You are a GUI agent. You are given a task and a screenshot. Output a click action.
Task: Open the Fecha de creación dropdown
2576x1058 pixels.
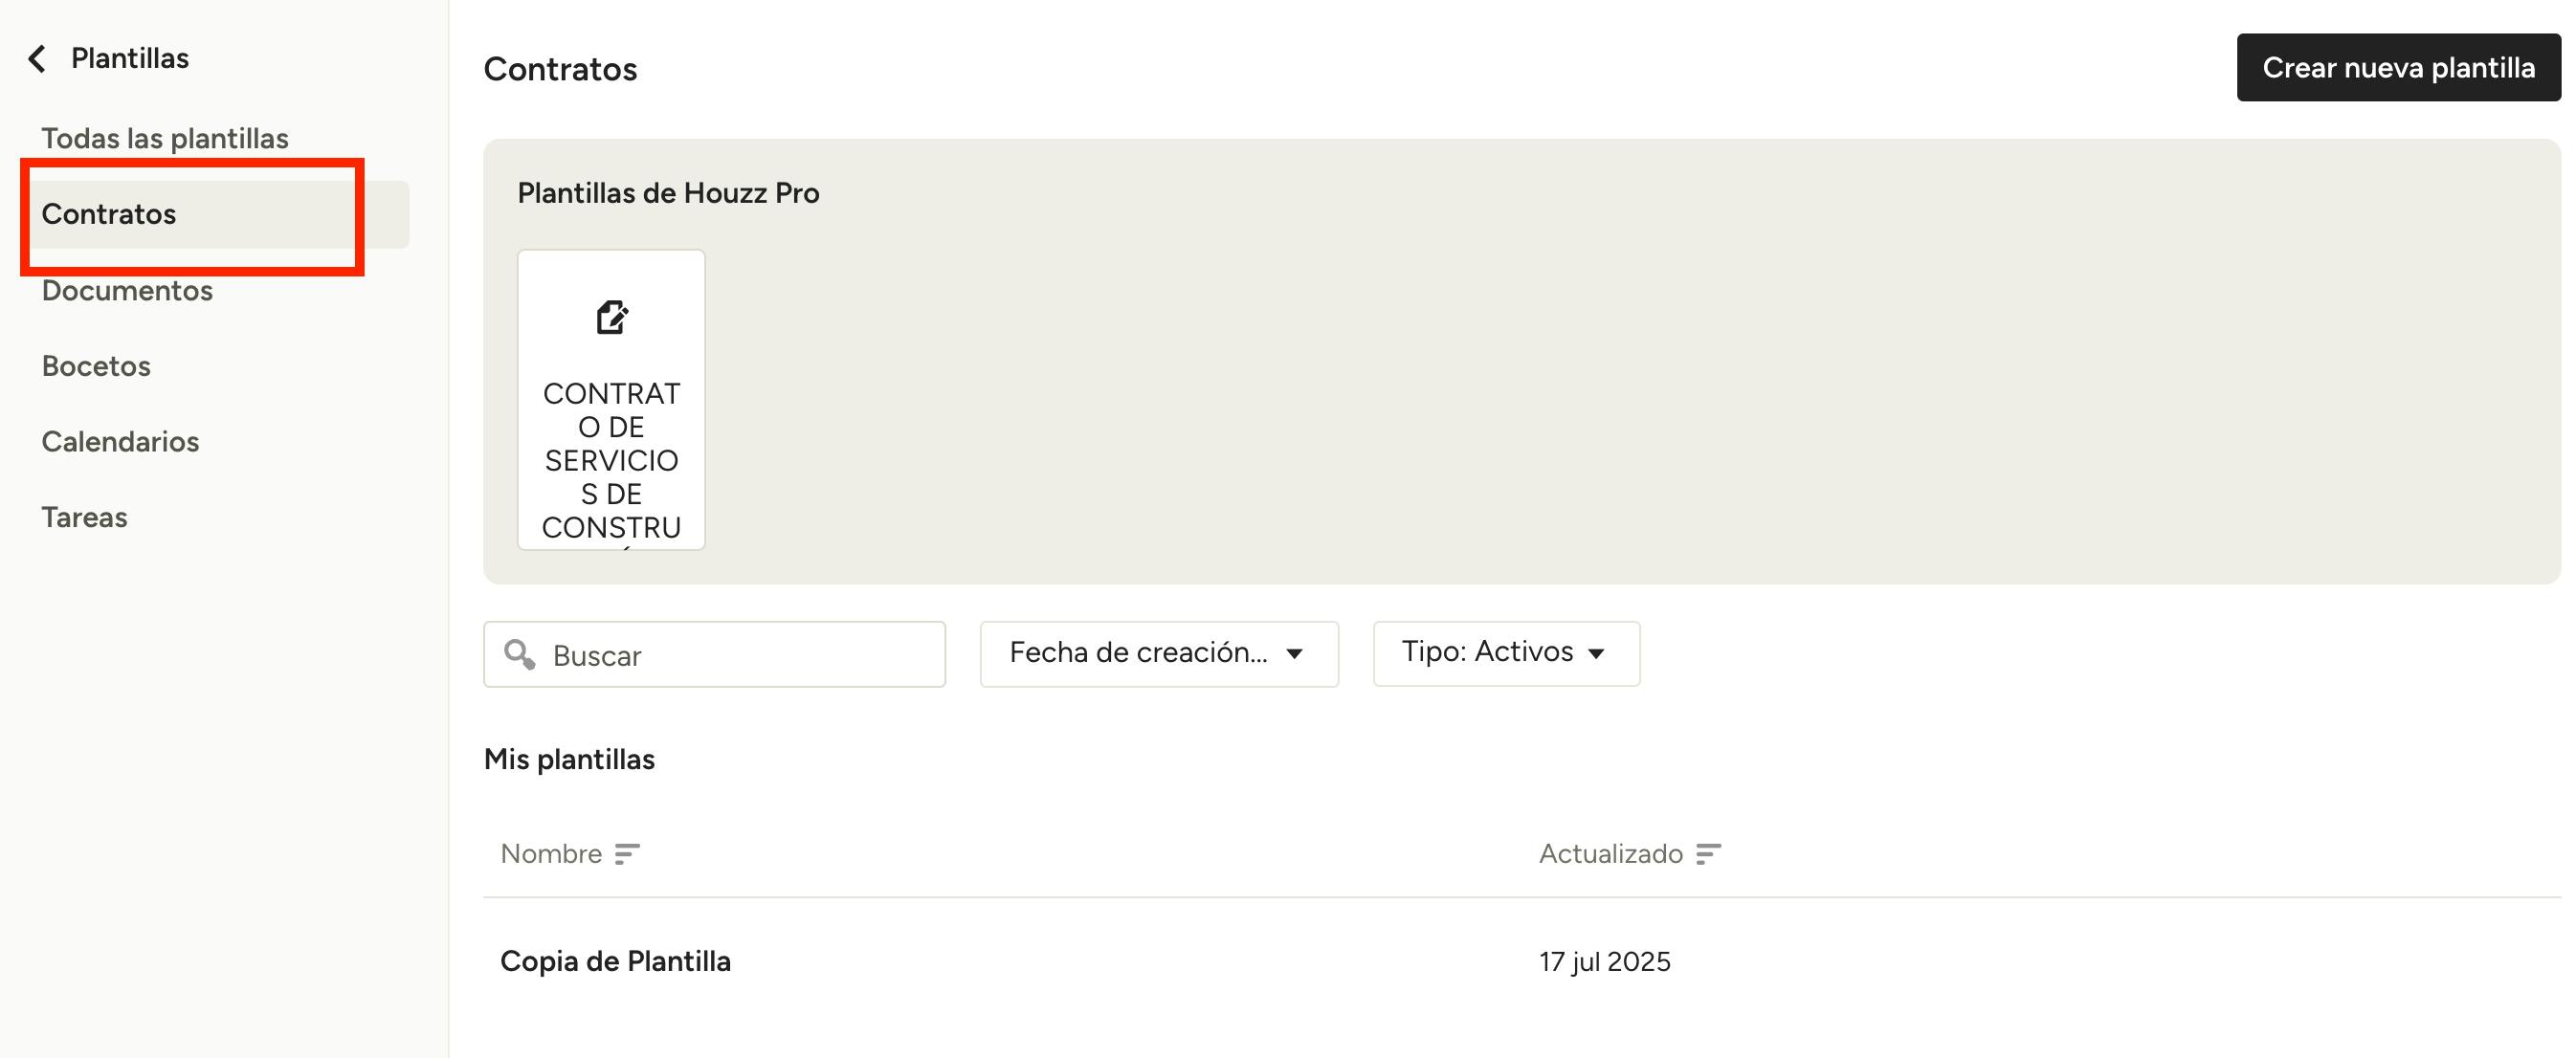1158,654
